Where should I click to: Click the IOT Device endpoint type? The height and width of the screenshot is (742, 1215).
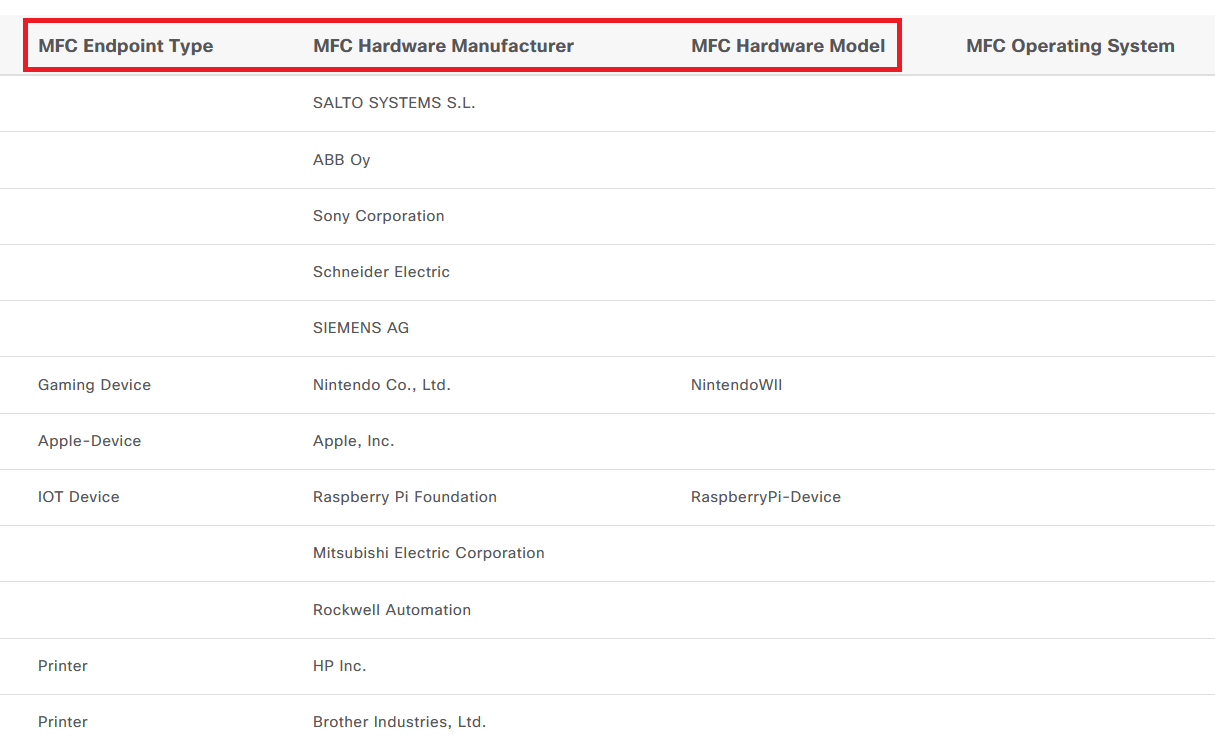(78, 496)
